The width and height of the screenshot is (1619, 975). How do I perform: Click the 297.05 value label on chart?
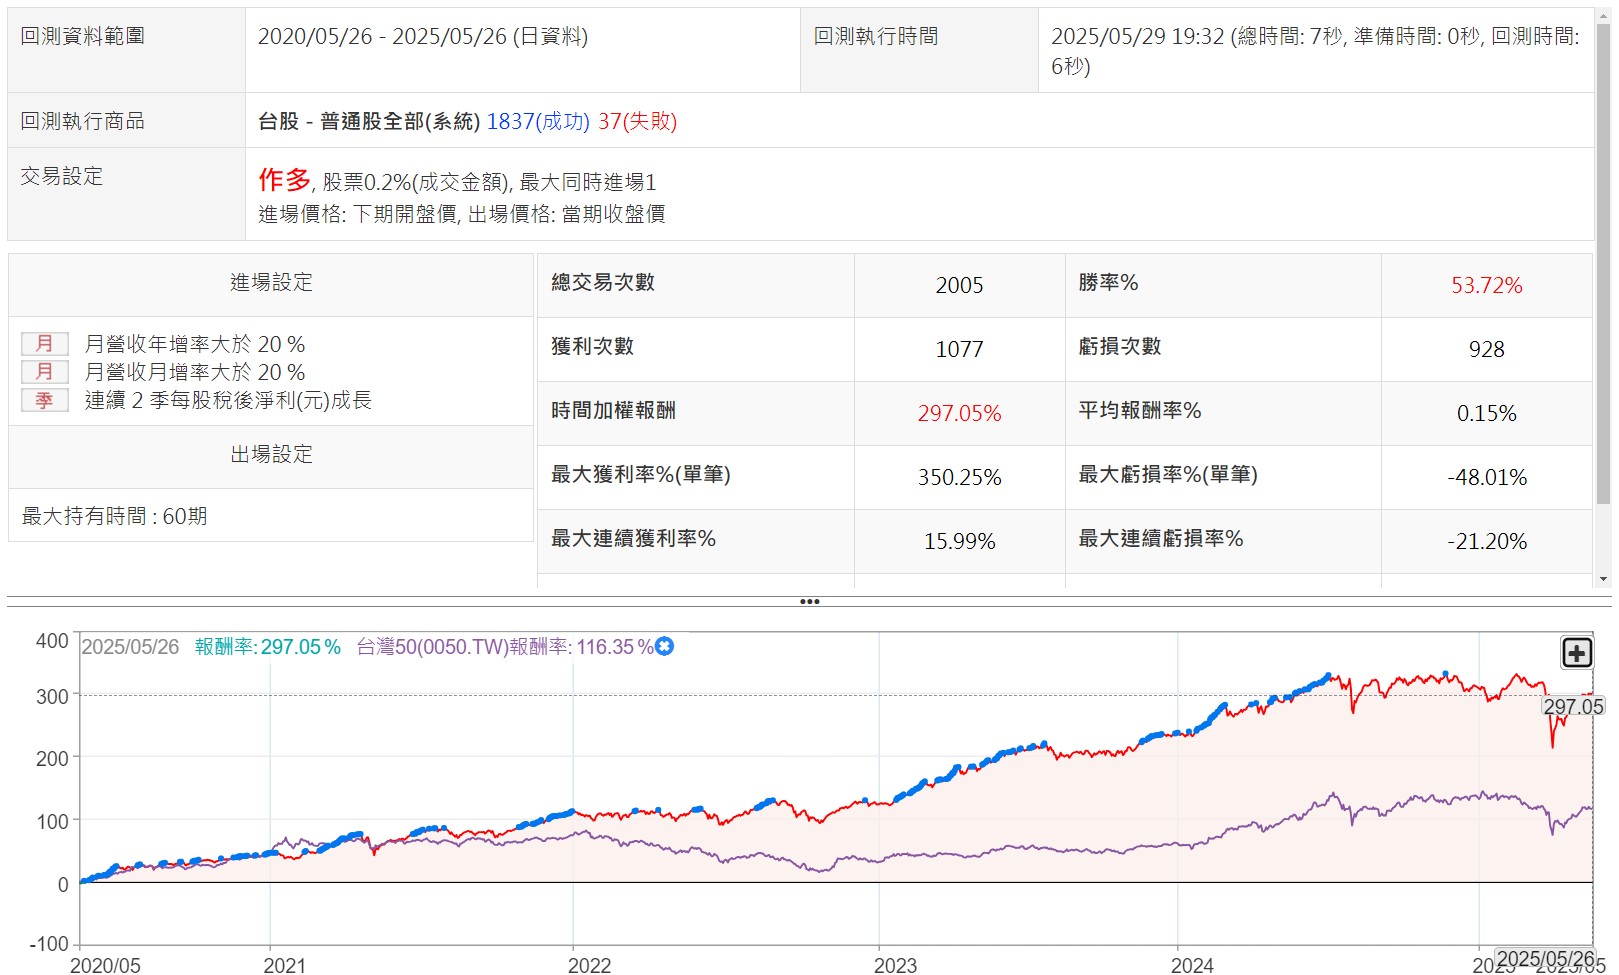pyautogui.click(x=1572, y=706)
